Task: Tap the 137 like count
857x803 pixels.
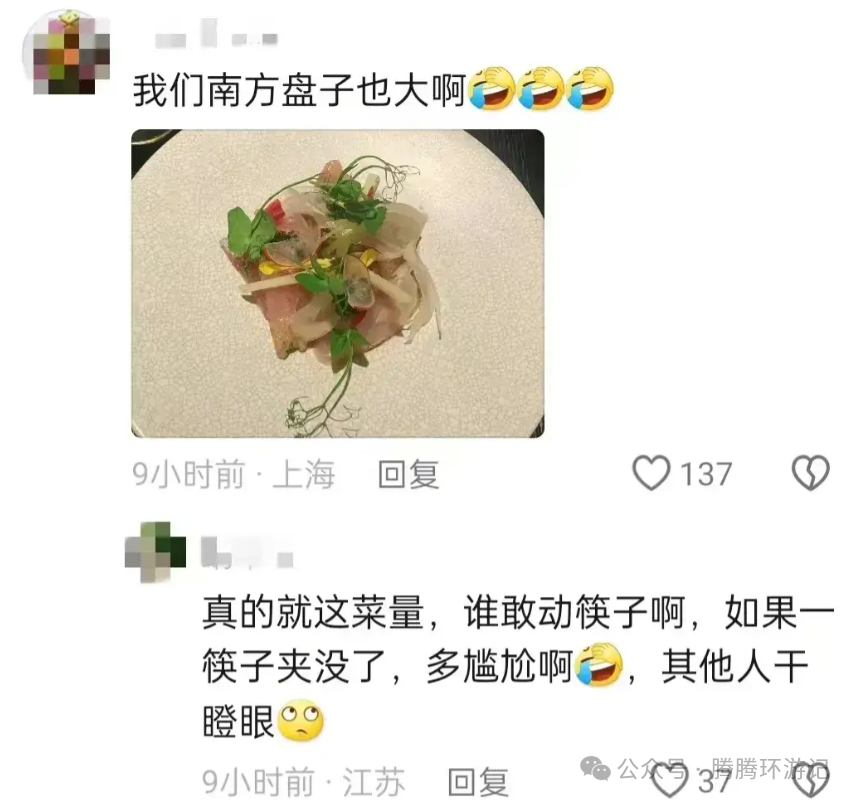Action: point(706,474)
